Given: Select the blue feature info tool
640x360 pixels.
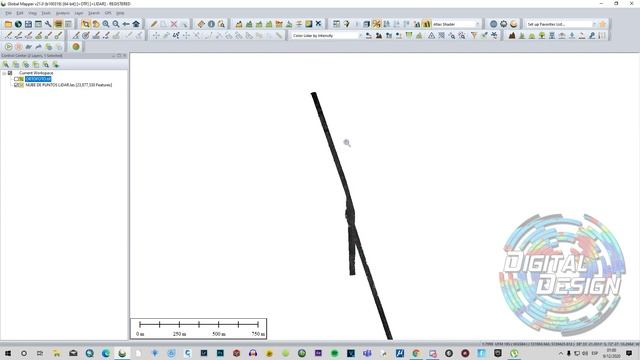Looking at the screenshot, I should point(211,24).
